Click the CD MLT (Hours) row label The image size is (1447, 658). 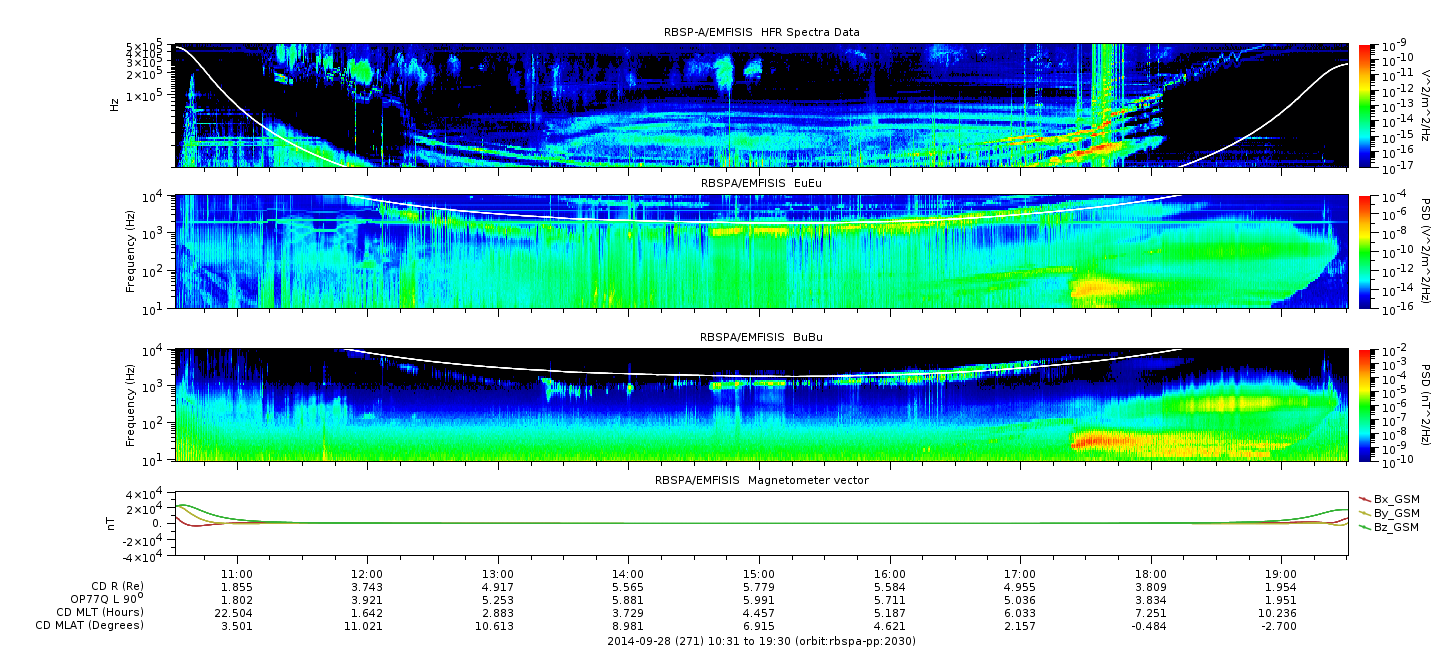coord(99,612)
